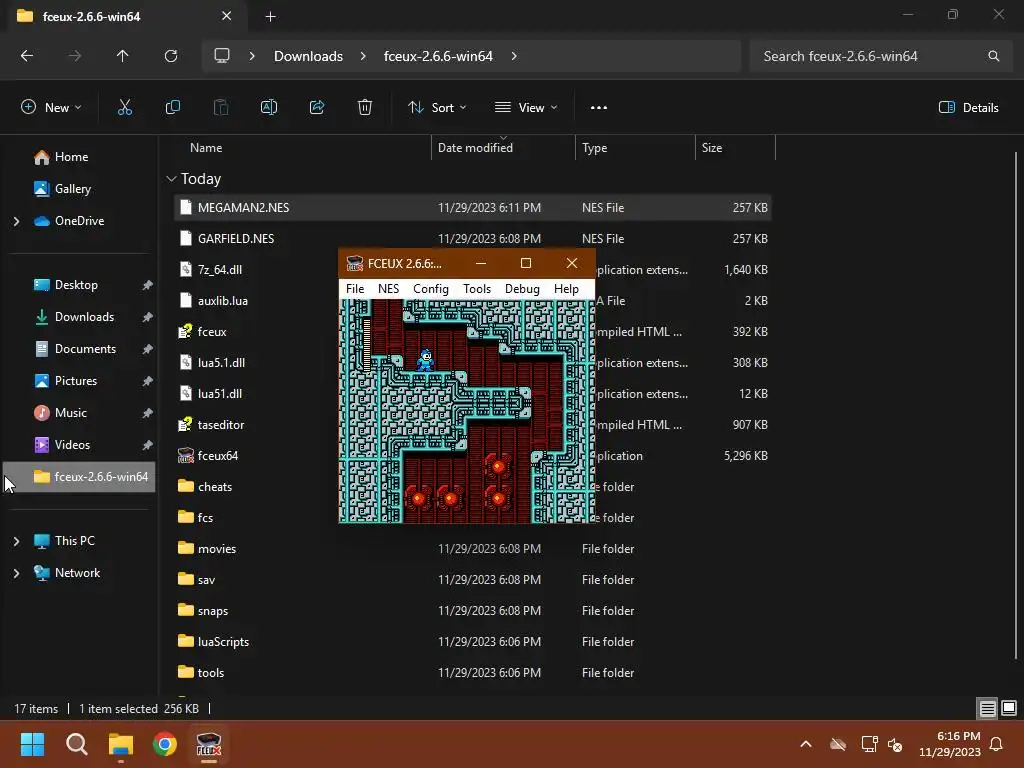The image size is (1024, 768).
Task: Click Downloads in the address bar
Action: tap(308, 56)
